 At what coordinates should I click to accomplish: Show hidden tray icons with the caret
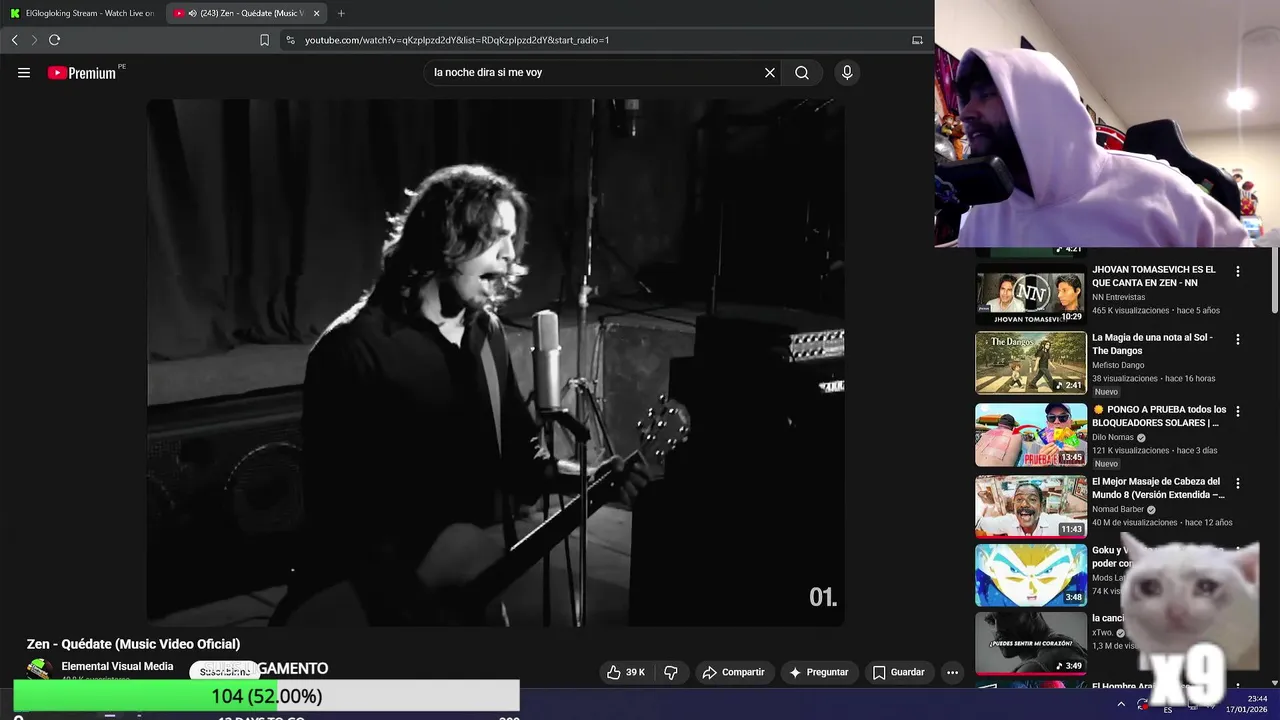click(x=1121, y=704)
